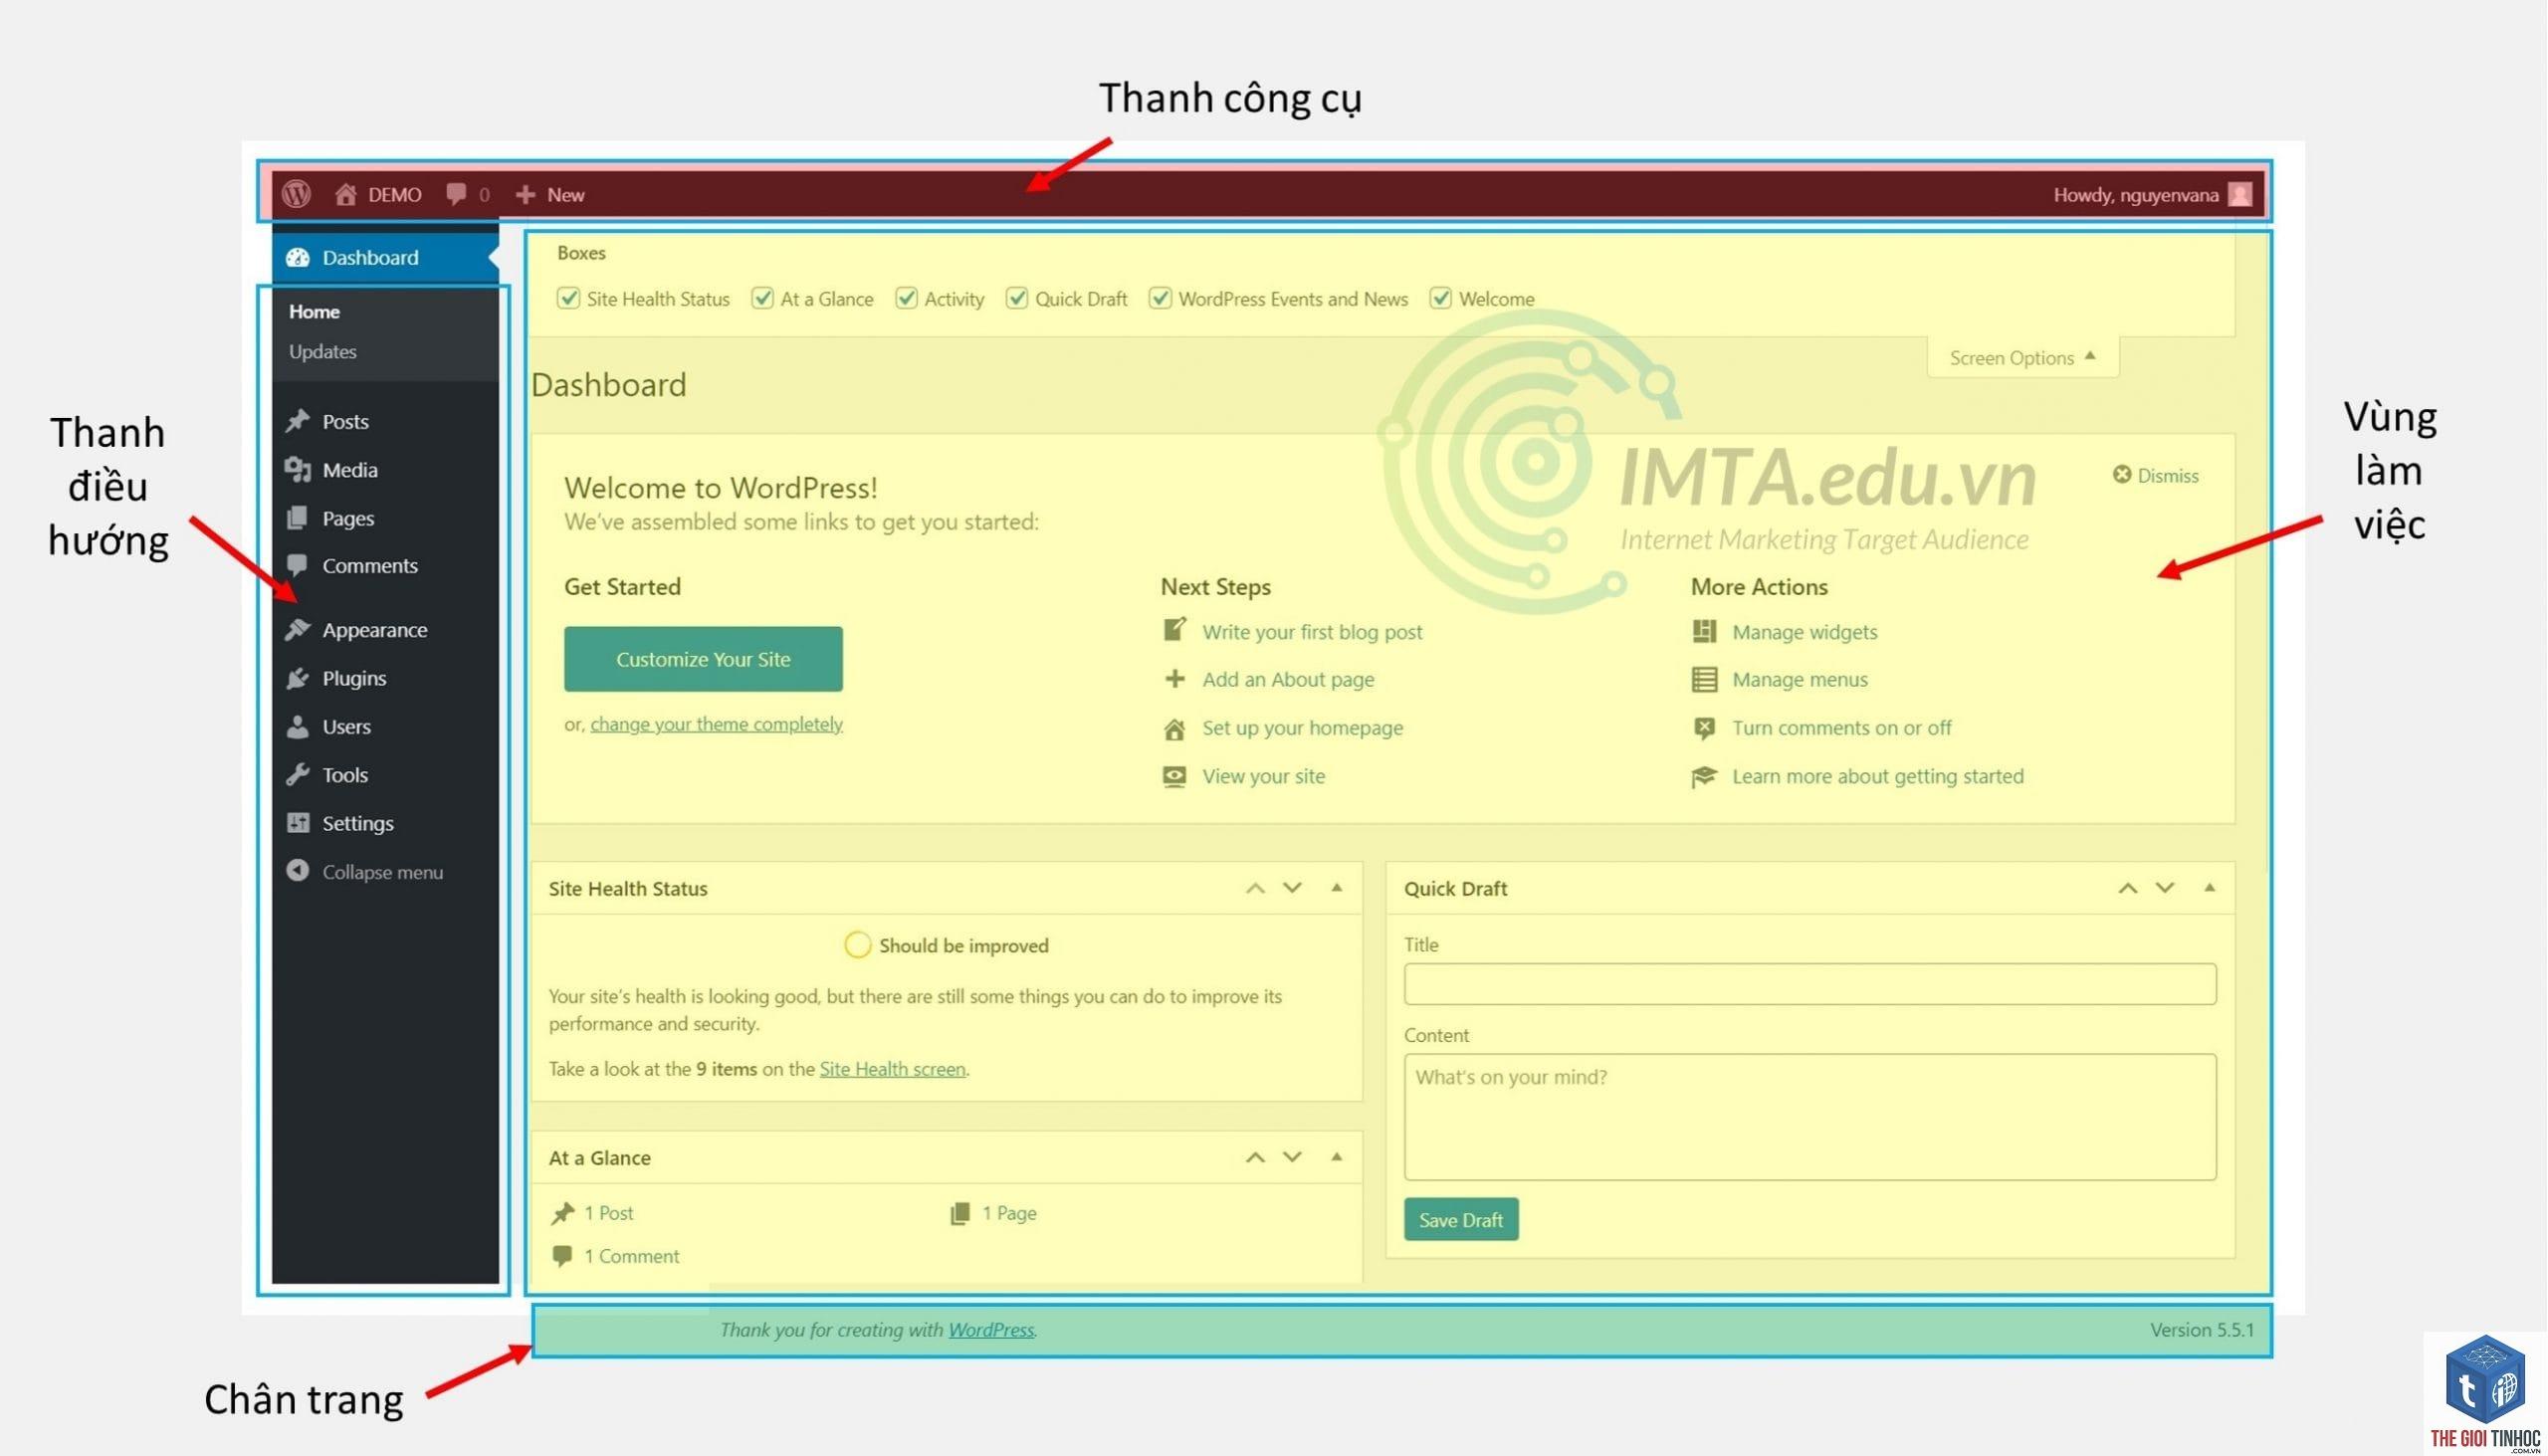2548x1456 pixels.
Task: Open the WordPress logo menu
Action: 296,194
